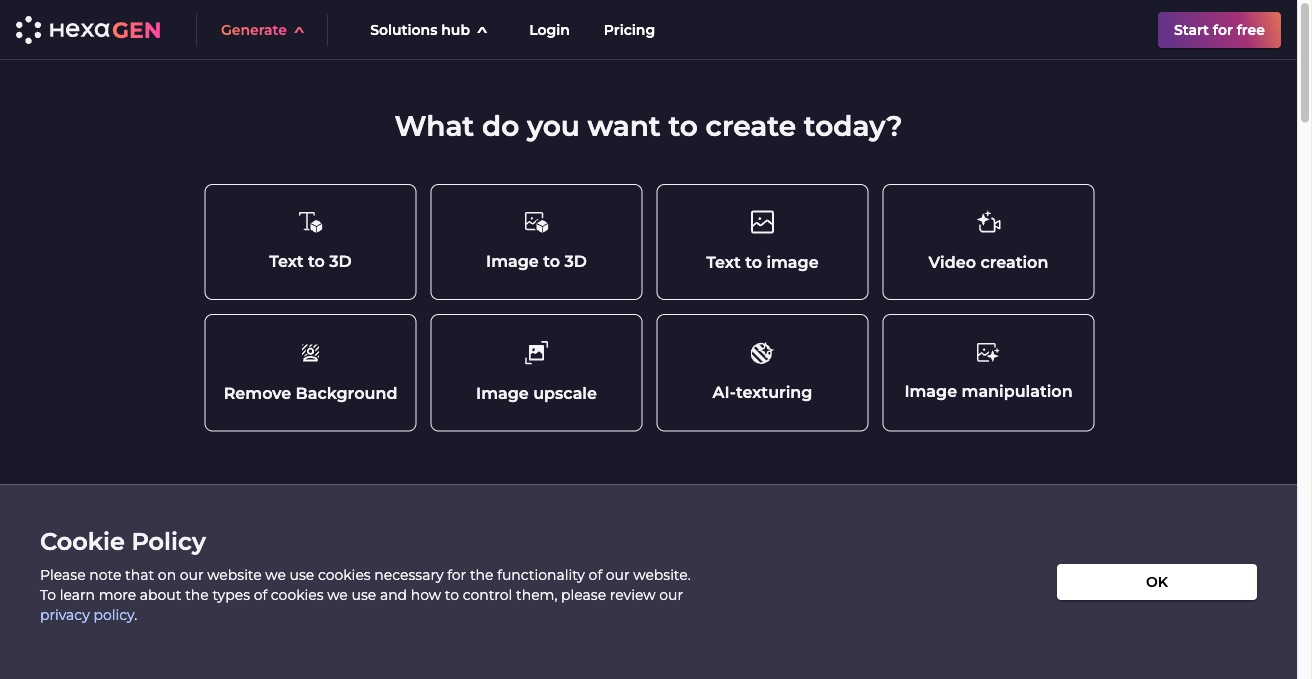The image size is (1312, 679).
Task: Open the Generate dropdown menu
Action: (x=254, y=30)
